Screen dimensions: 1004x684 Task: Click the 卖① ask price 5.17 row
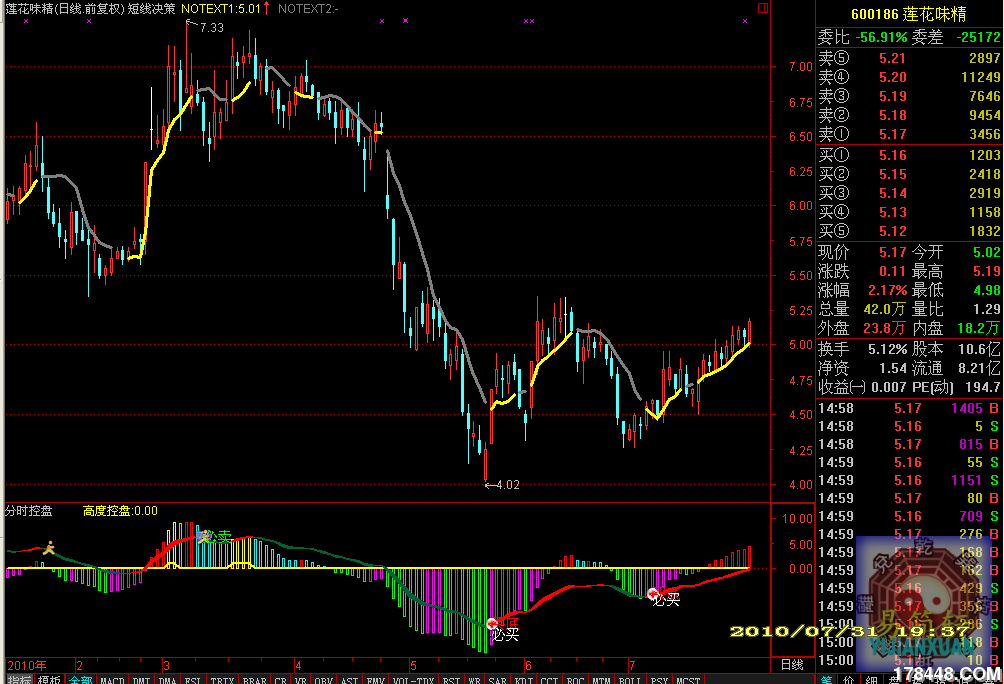(x=909, y=134)
